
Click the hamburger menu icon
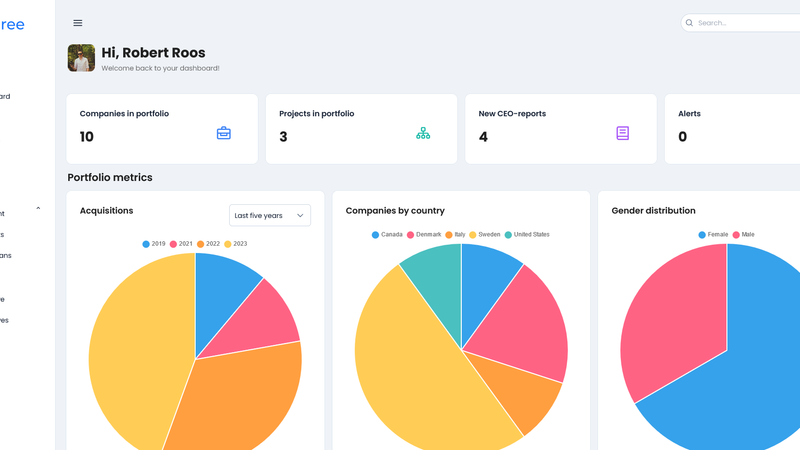(78, 23)
